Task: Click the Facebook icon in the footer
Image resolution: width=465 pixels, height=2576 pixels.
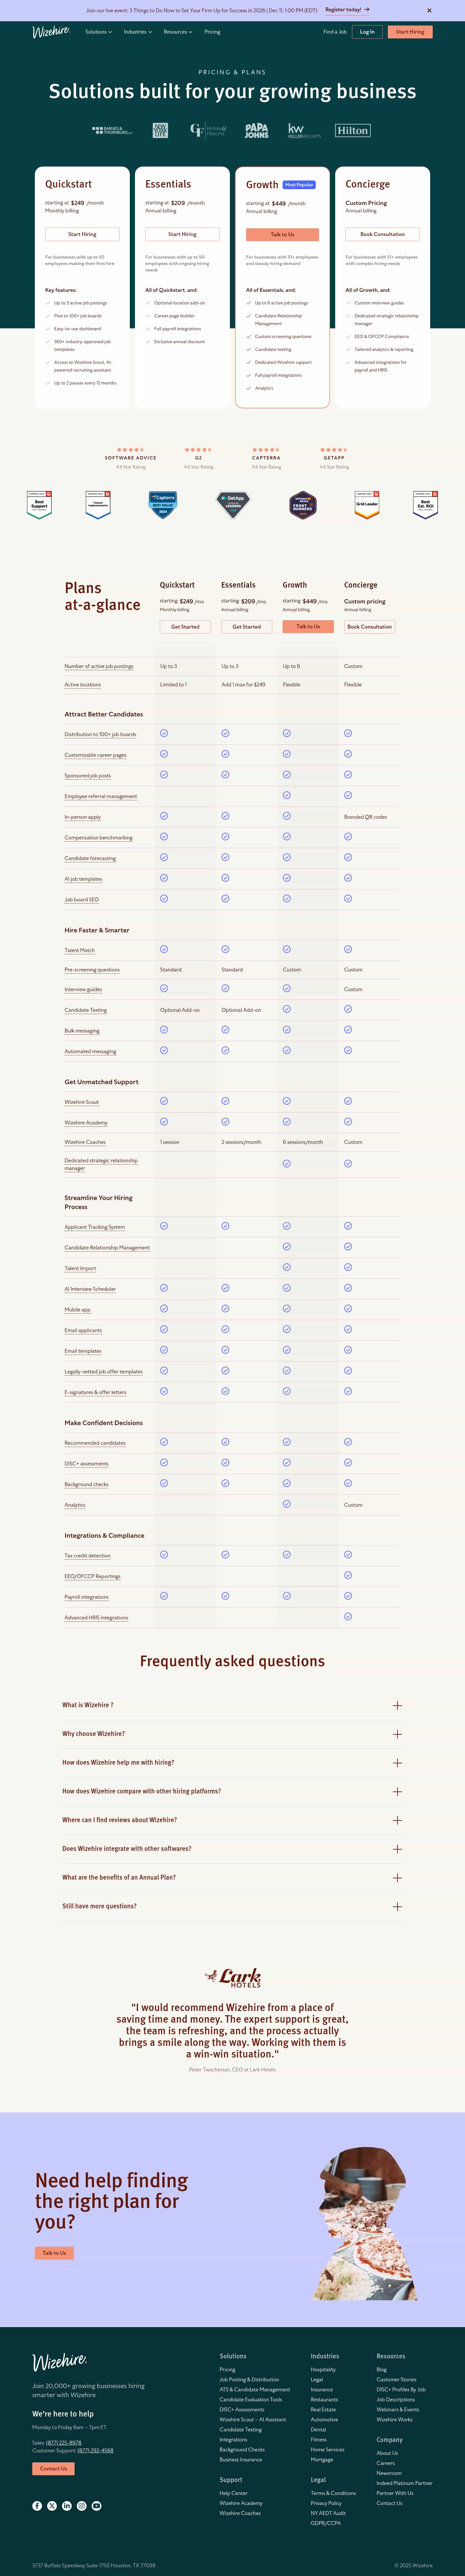Action: (37, 2505)
